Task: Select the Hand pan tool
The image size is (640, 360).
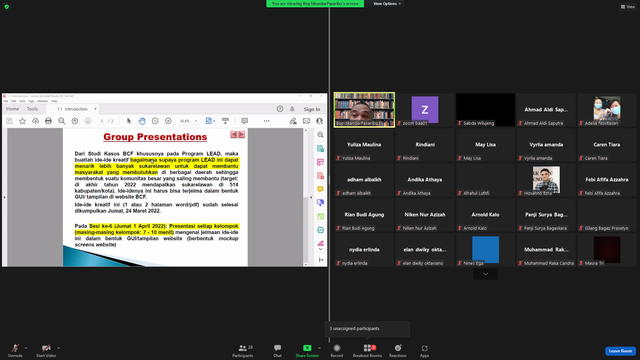Action: click(142, 121)
